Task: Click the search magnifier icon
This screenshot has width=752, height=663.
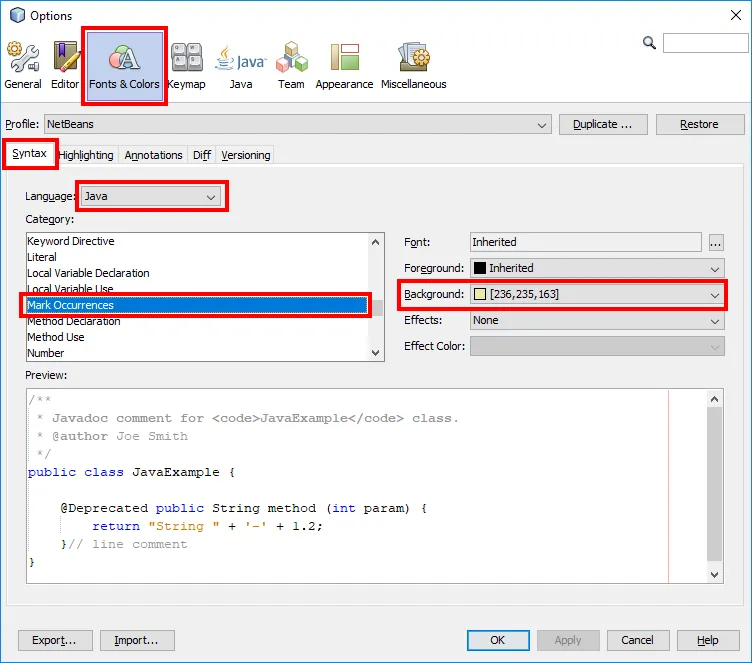Action: tap(649, 43)
